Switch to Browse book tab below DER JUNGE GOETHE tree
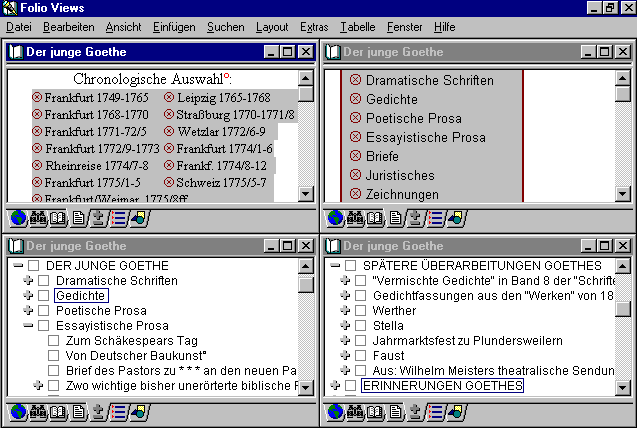The width and height of the screenshot is (637, 428). tap(58, 412)
